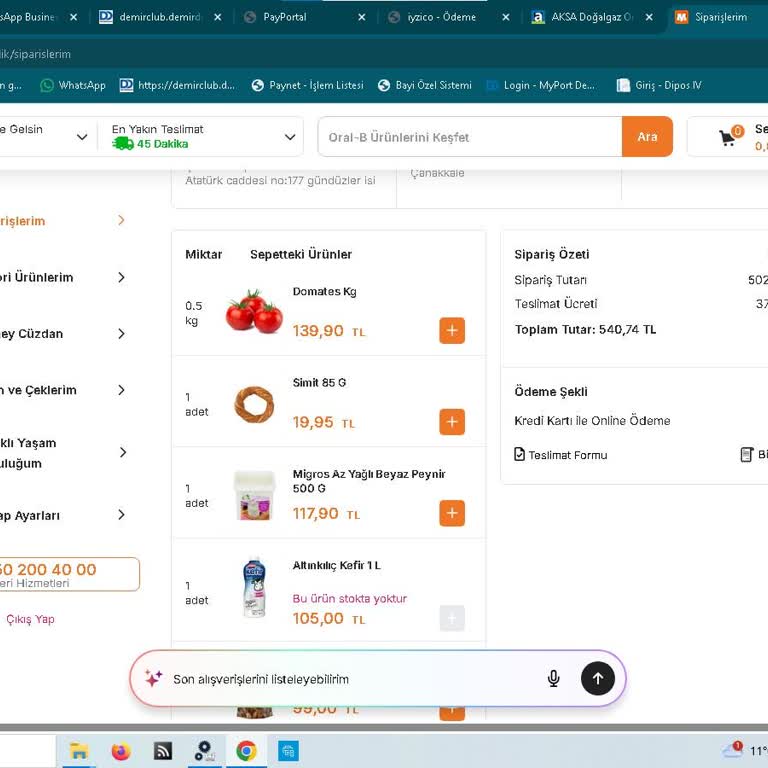768x768 pixels.
Task: Expand the delivery method dropdown chevron
Action: coord(82,137)
